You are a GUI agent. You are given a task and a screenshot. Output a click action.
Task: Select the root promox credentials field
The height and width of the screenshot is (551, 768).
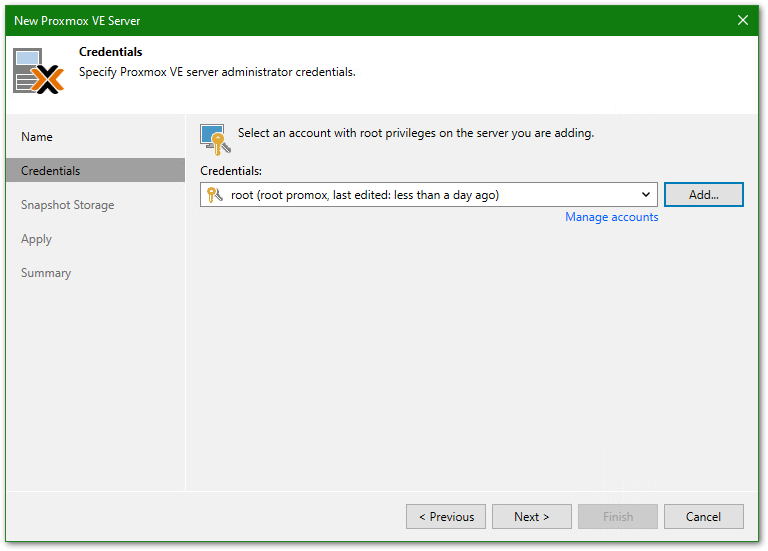[420, 195]
